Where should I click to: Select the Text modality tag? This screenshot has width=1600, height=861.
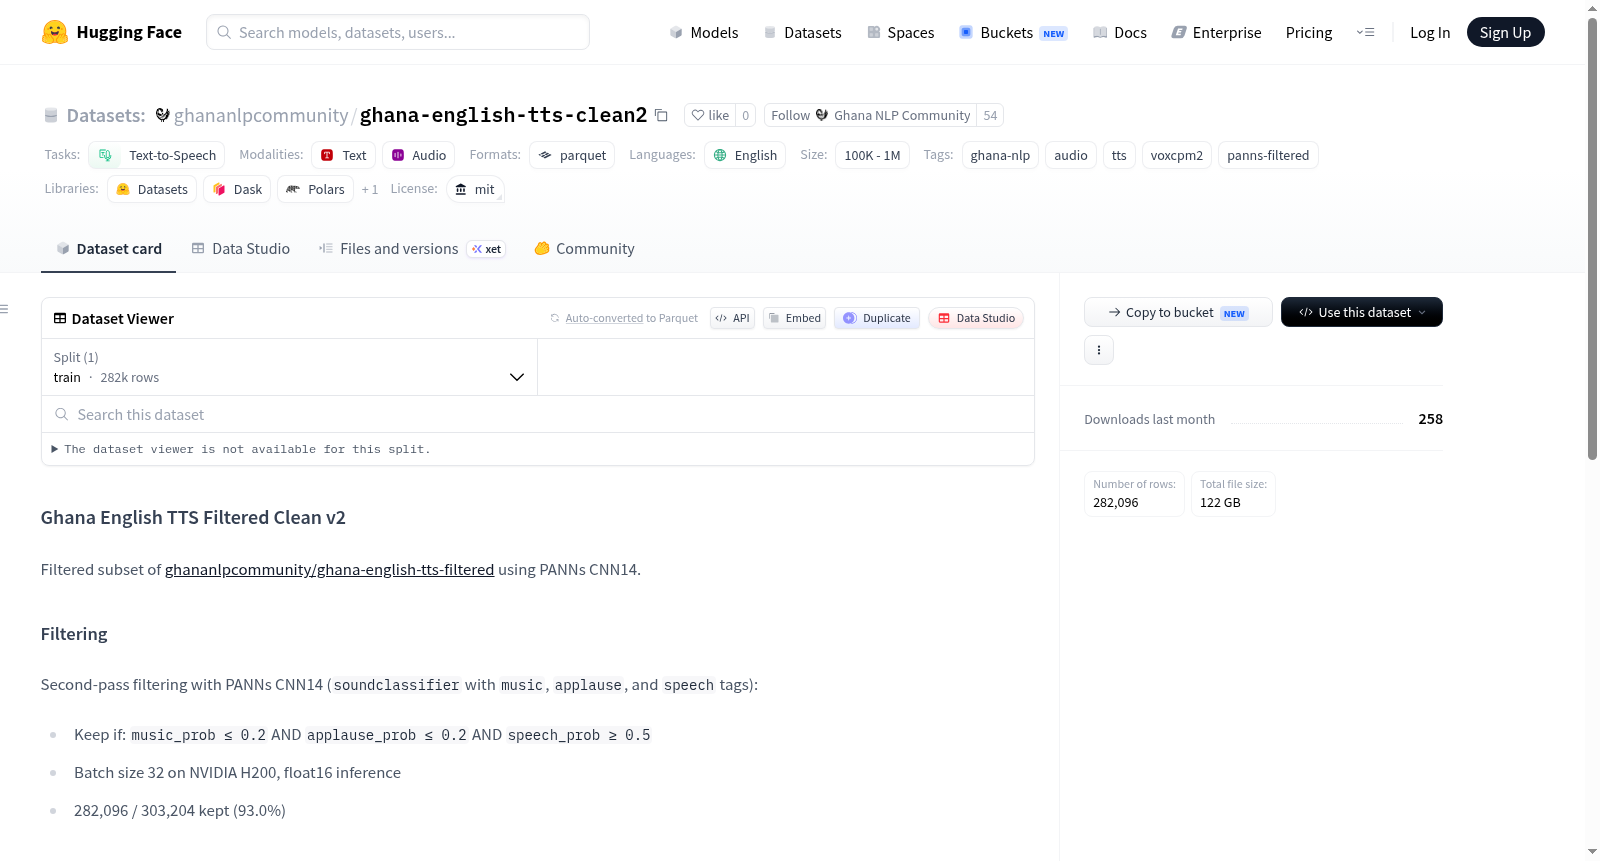tap(343, 155)
